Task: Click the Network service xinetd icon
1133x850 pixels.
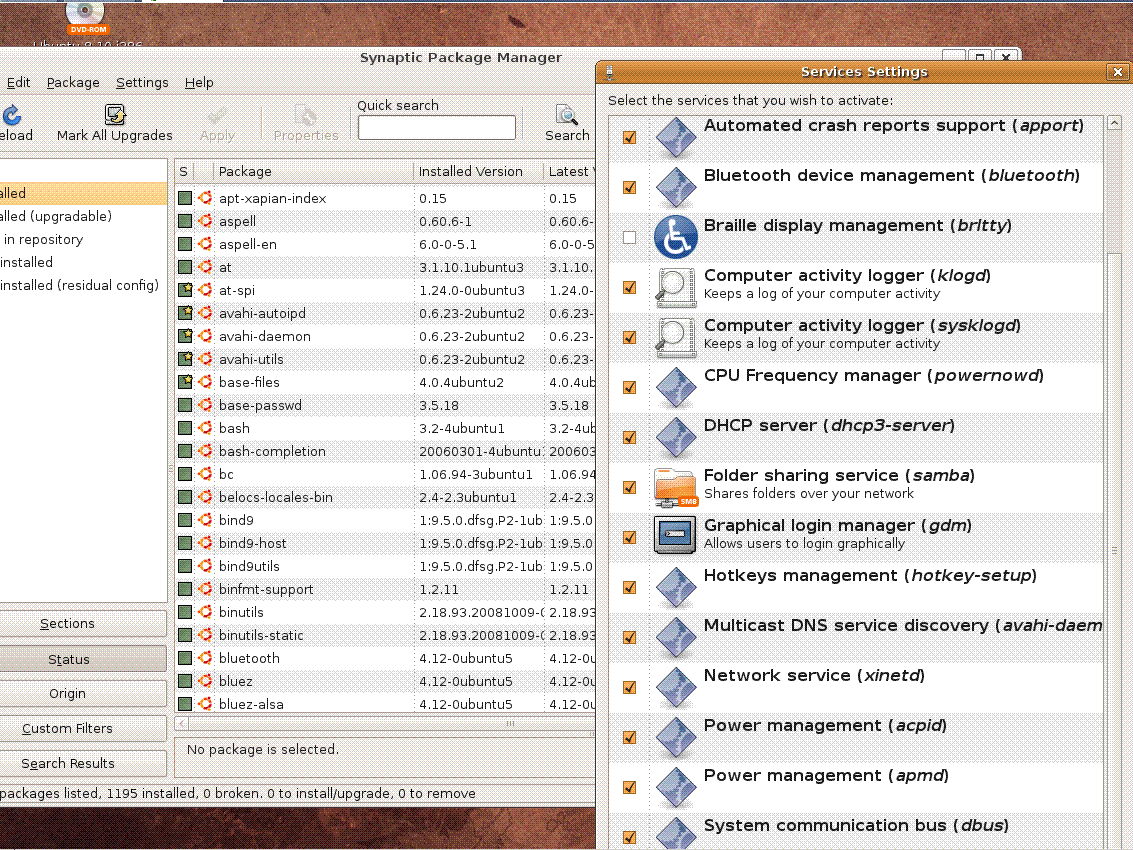Action: tap(676, 687)
